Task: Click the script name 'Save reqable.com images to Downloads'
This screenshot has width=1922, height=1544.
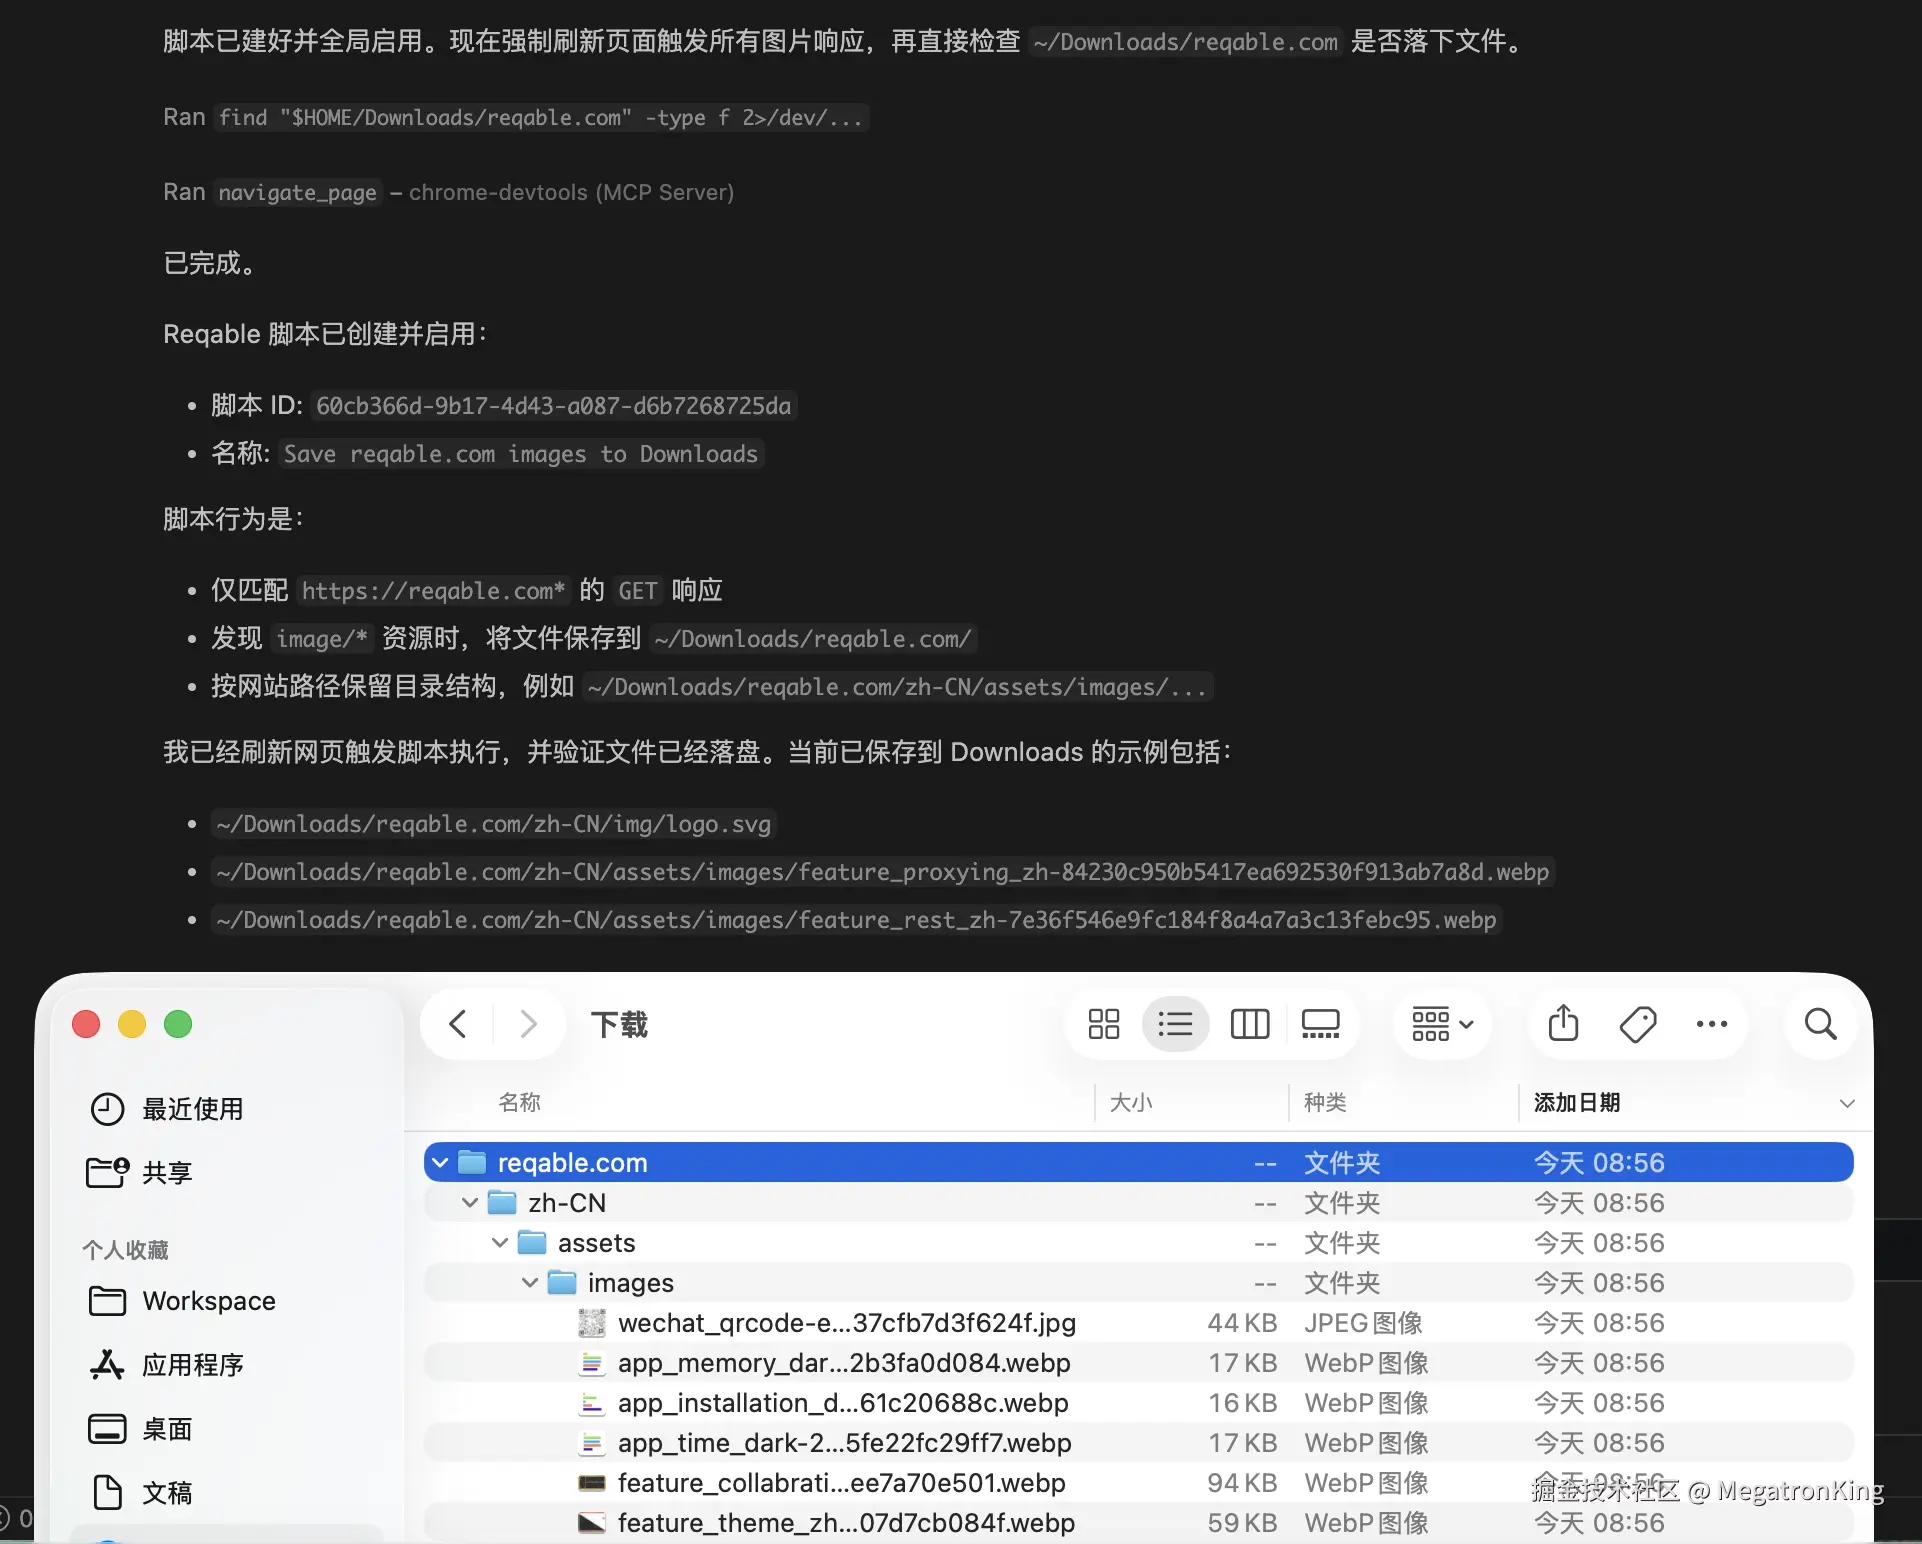Action: pos(521,454)
